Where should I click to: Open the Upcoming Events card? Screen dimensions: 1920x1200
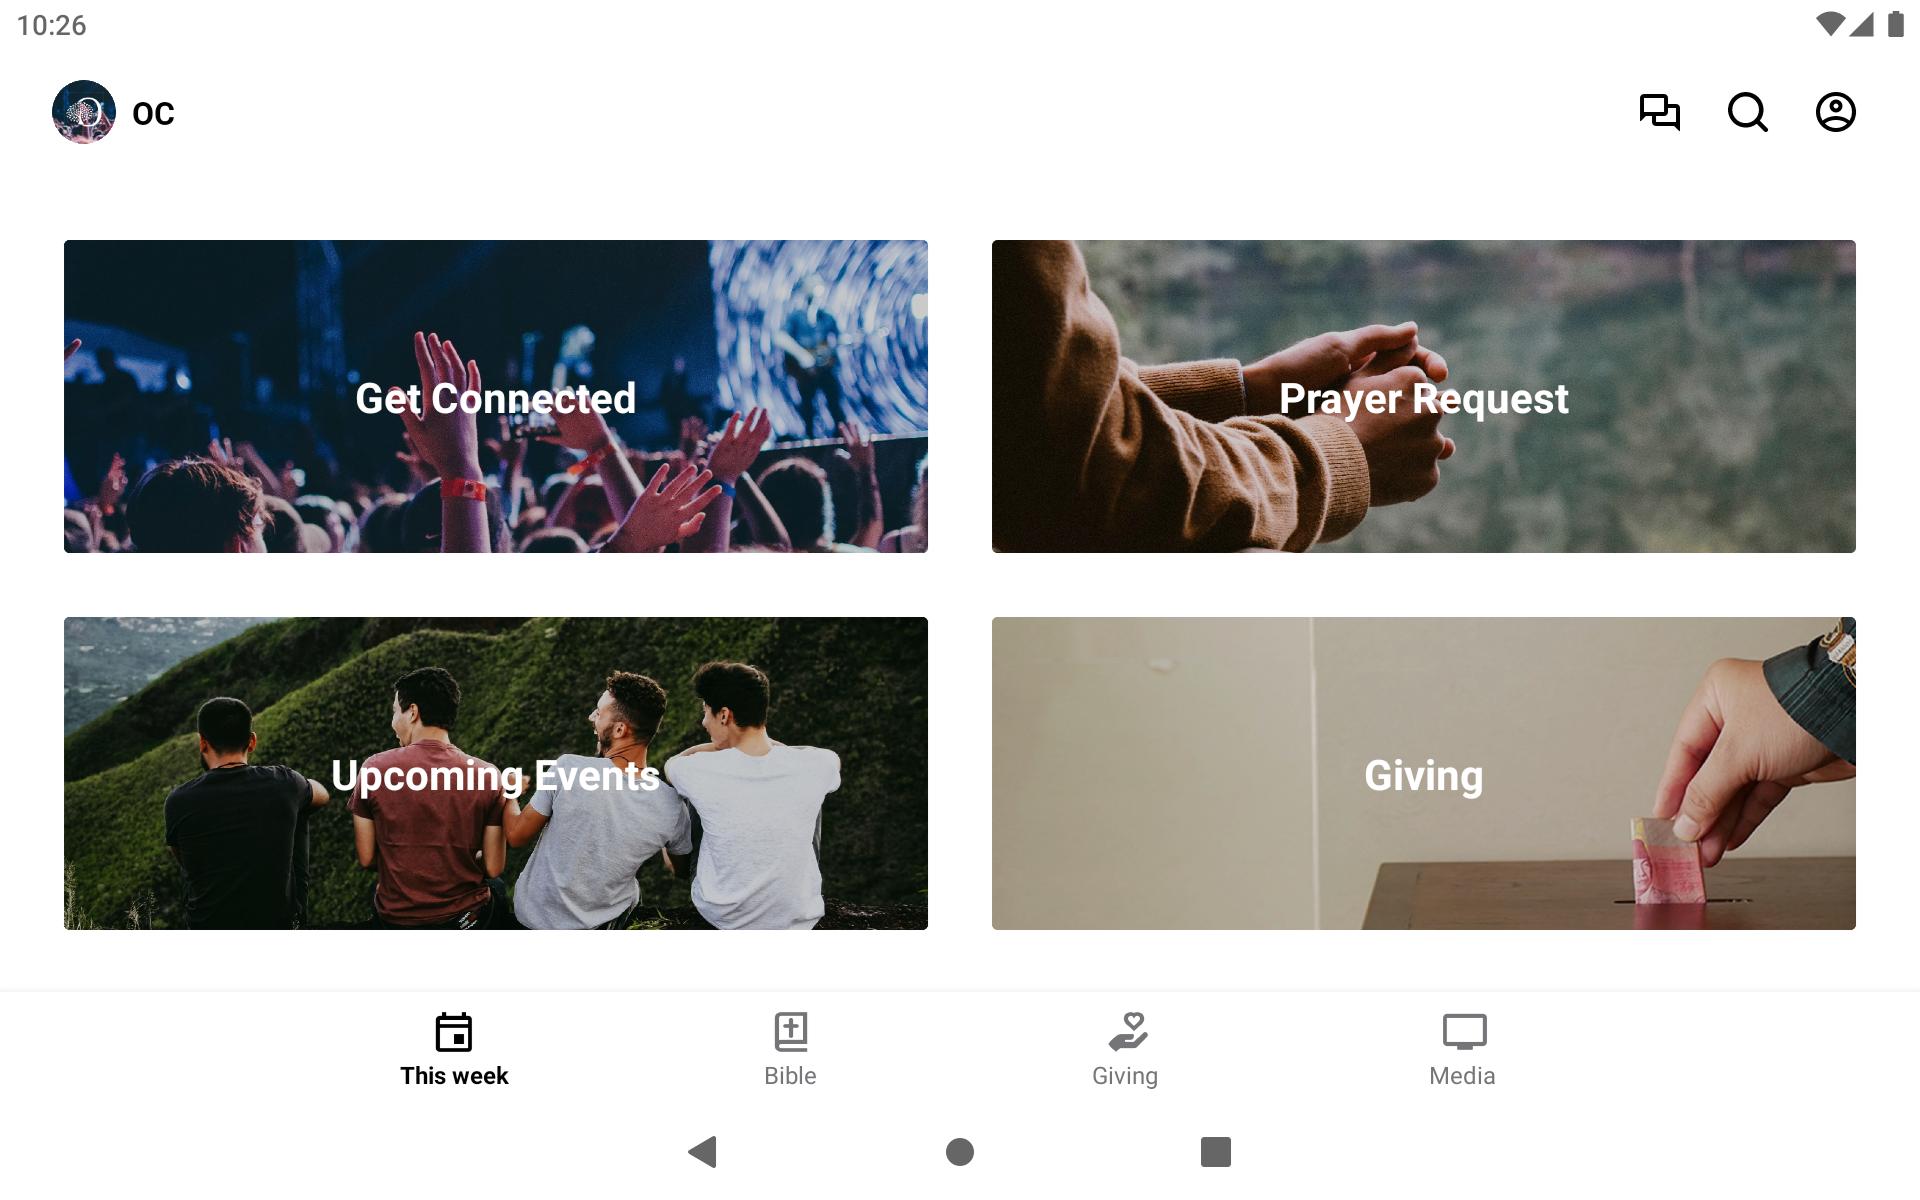496,773
